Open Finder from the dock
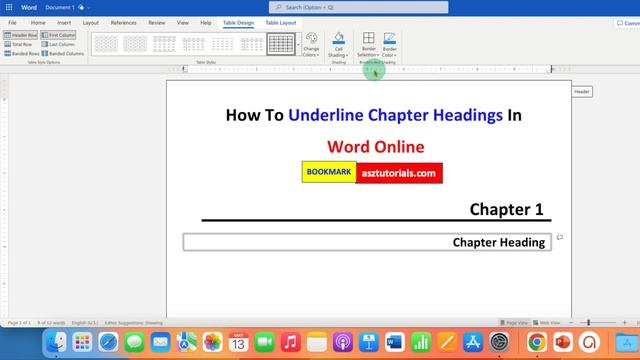Screen dimensions: 640x360 point(56,342)
